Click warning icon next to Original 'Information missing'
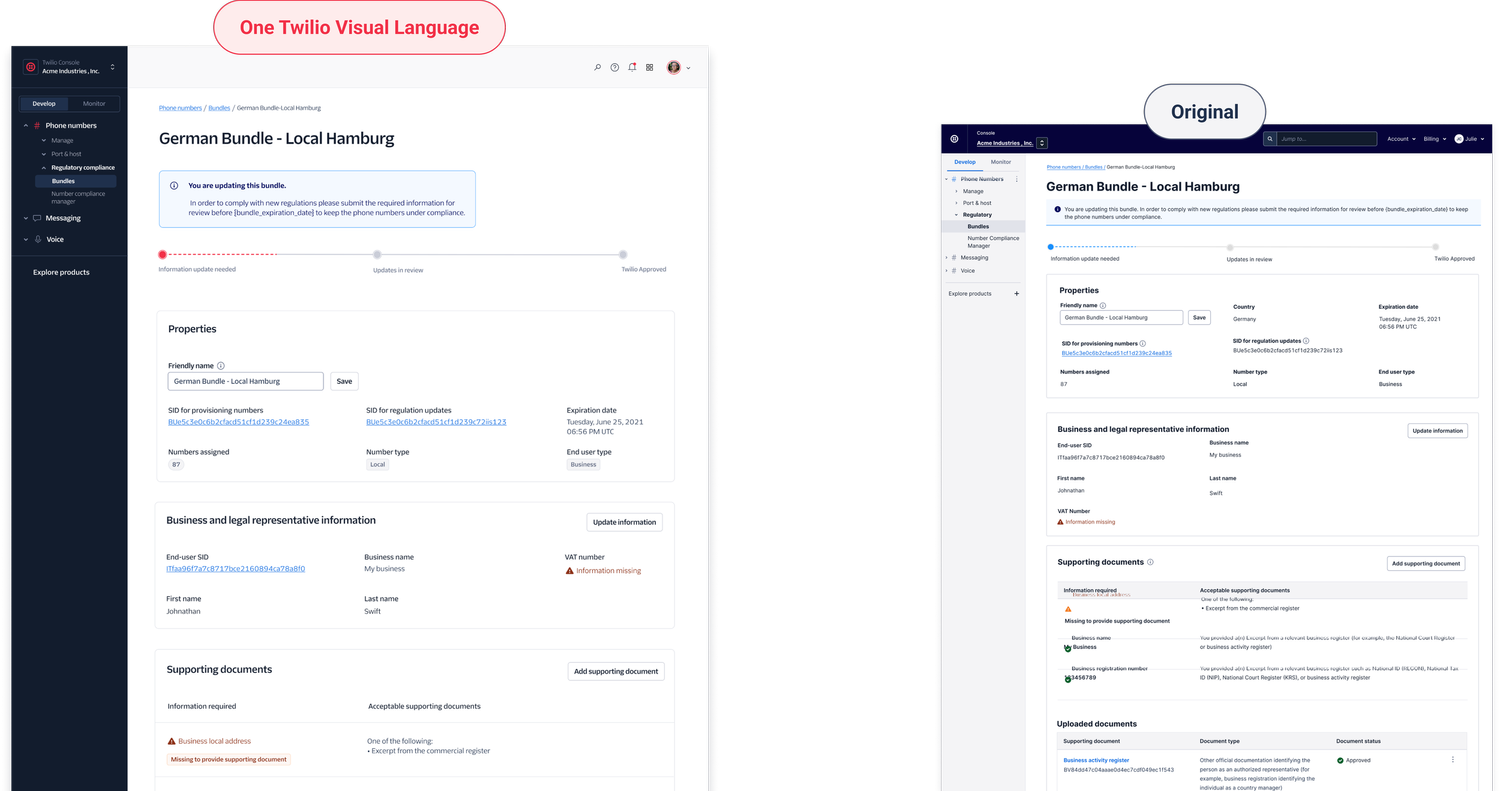The width and height of the screenshot is (1500, 791). 1061,522
